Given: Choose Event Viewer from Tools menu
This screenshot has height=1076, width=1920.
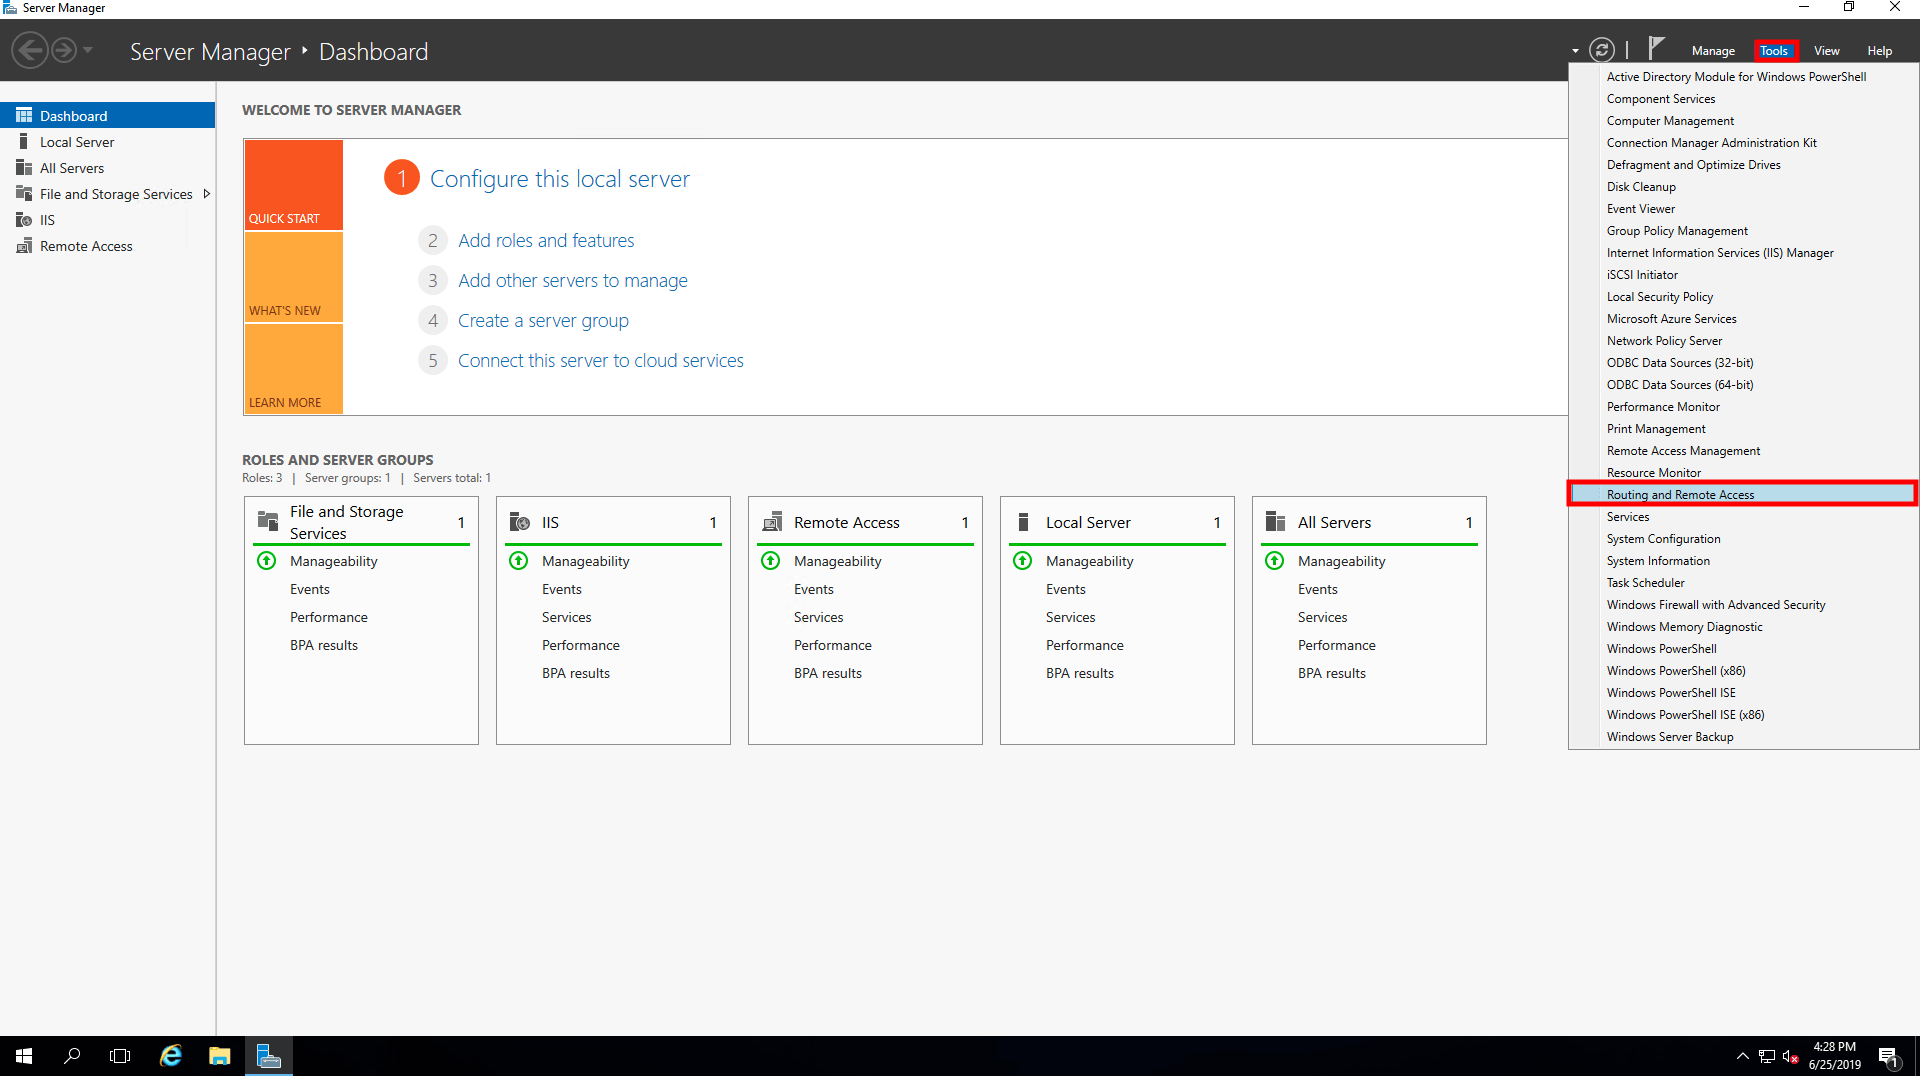Looking at the screenshot, I should 1640,209.
